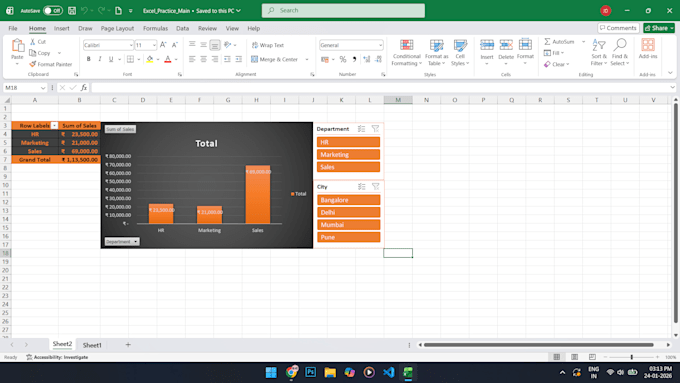Image resolution: width=680 pixels, height=383 pixels.
Task: Select Mumbai in City slicer
Action: click(x=348, y=225)
